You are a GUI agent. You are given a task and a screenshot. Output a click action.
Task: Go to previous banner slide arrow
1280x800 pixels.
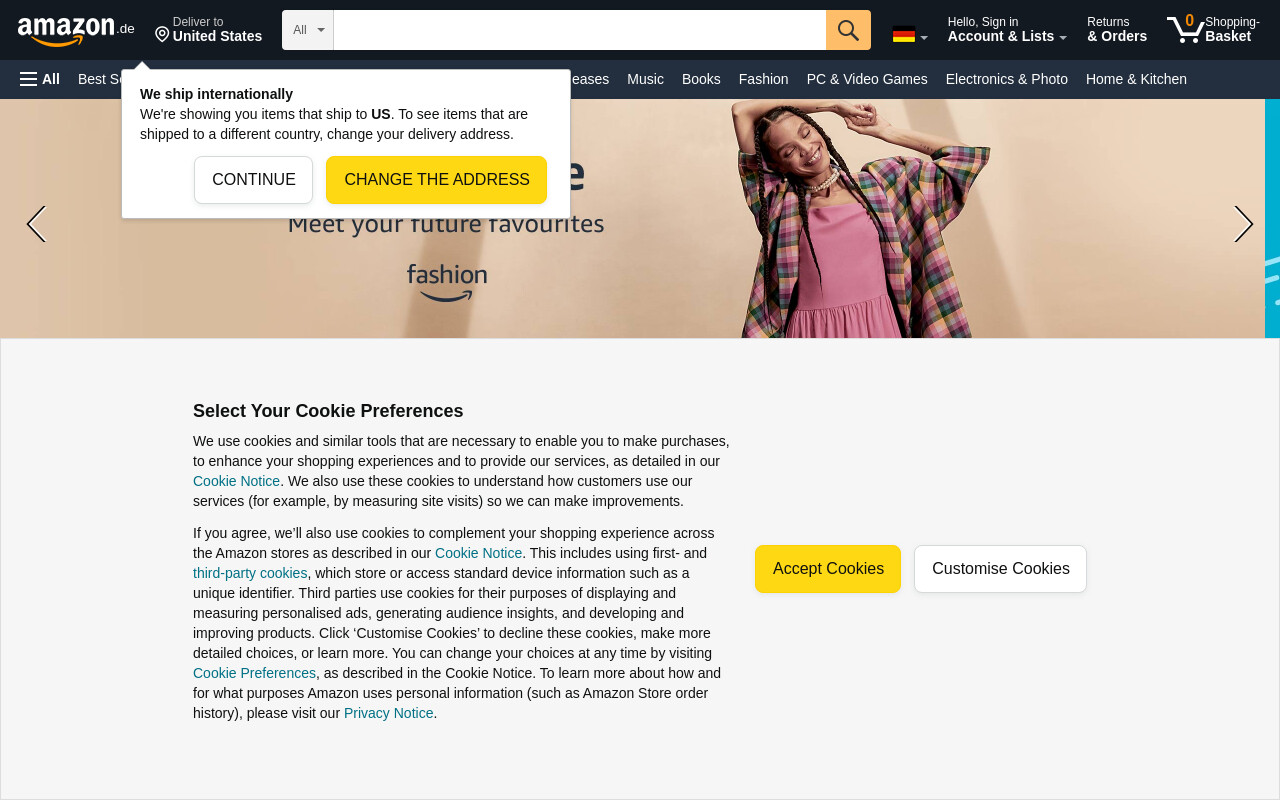point(36,224)
